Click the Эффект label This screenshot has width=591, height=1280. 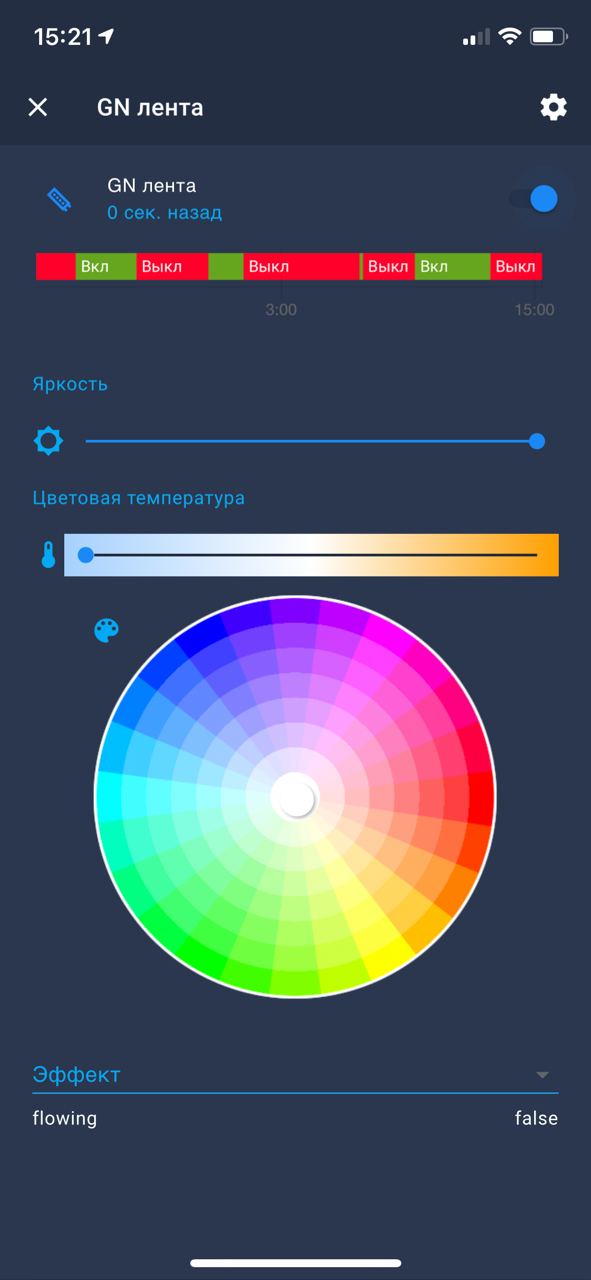pyautogui.click(x=76, y=1075)
